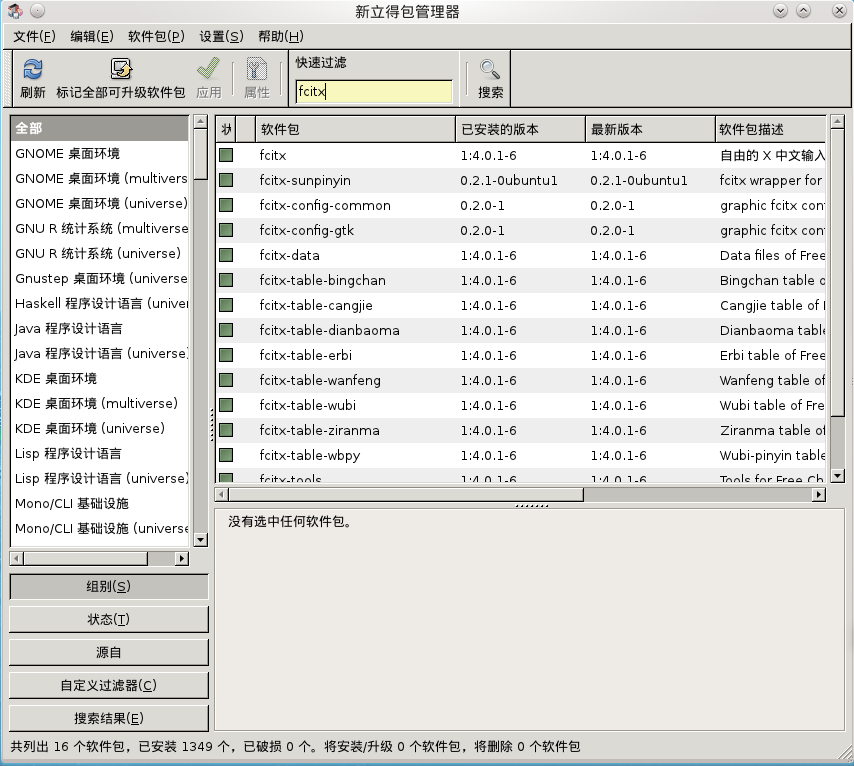Select 'Lisp 程序设计语言' category without suffix
The height and width of the screenshot is (766, 854).
99,453
